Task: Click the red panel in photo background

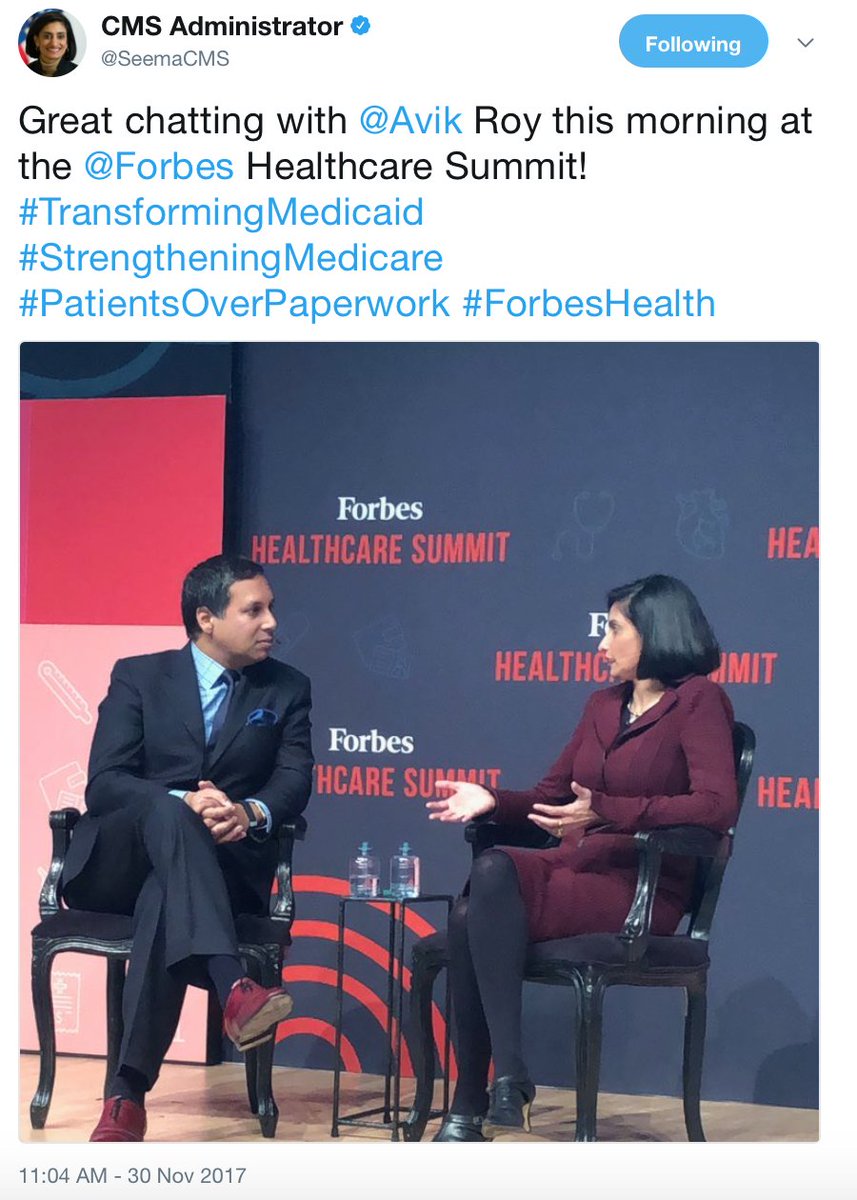Action: (x=122, y=510)
